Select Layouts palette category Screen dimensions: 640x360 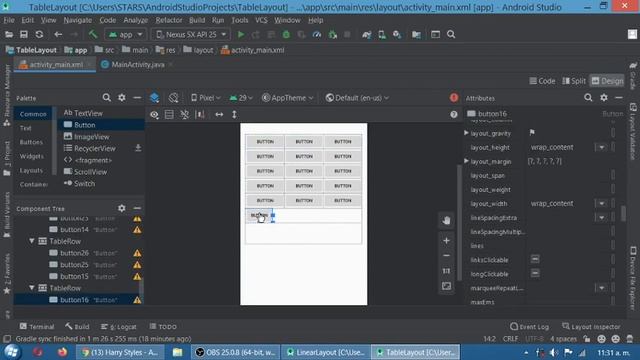[x=31, y=170]
